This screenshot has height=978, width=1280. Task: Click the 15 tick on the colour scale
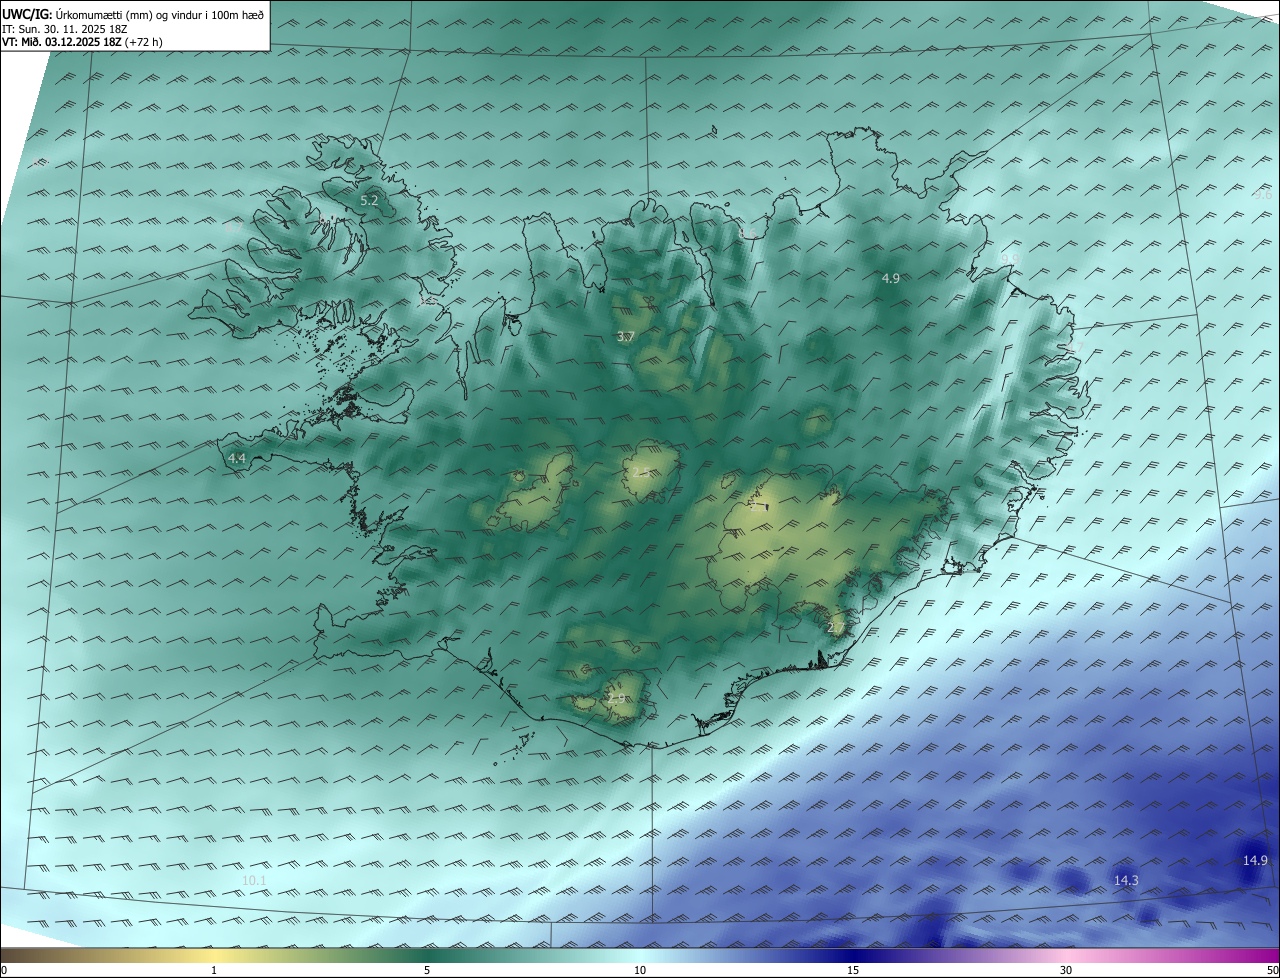[x=853, y=970]
